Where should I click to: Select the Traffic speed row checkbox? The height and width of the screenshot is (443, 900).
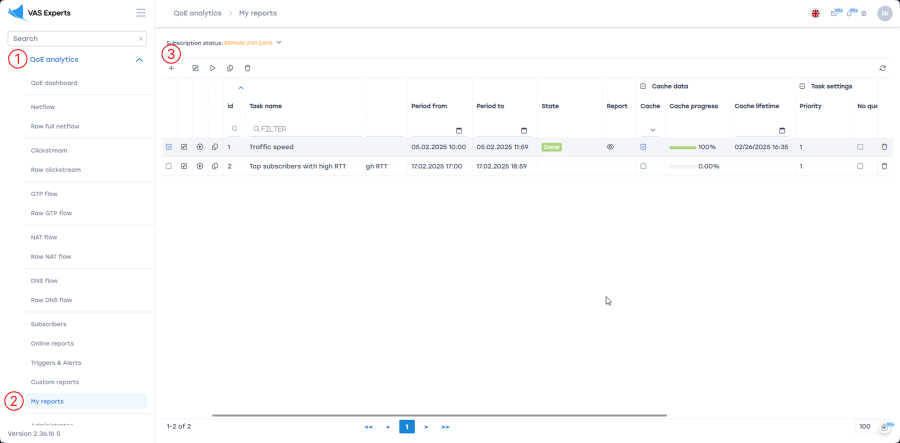tap(169, 147)
